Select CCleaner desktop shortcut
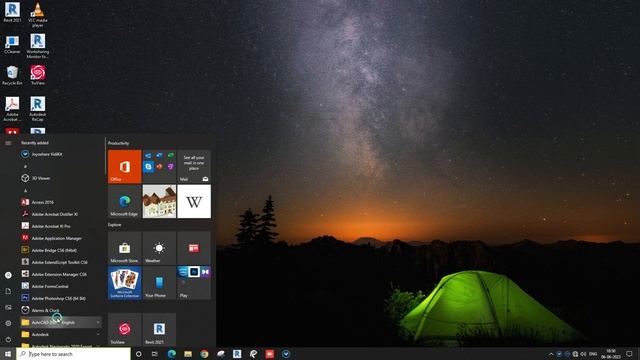 tap(12, 44)
